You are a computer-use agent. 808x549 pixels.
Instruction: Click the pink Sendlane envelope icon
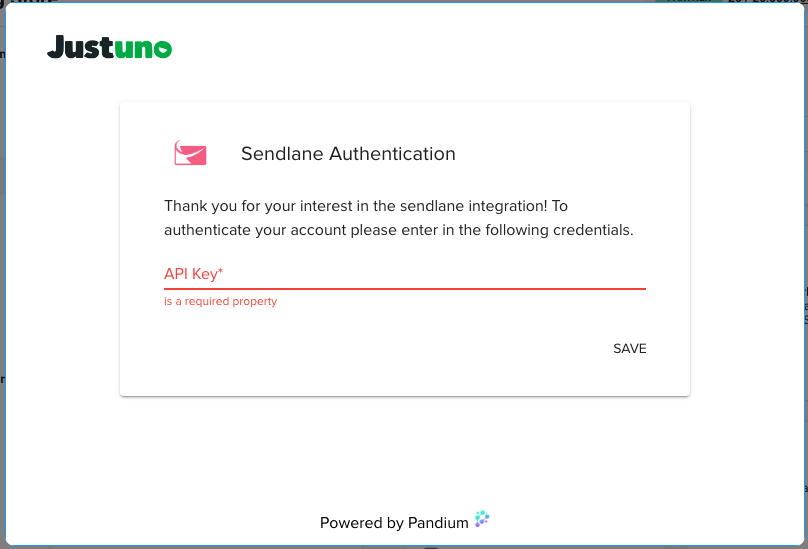point(190,153)
